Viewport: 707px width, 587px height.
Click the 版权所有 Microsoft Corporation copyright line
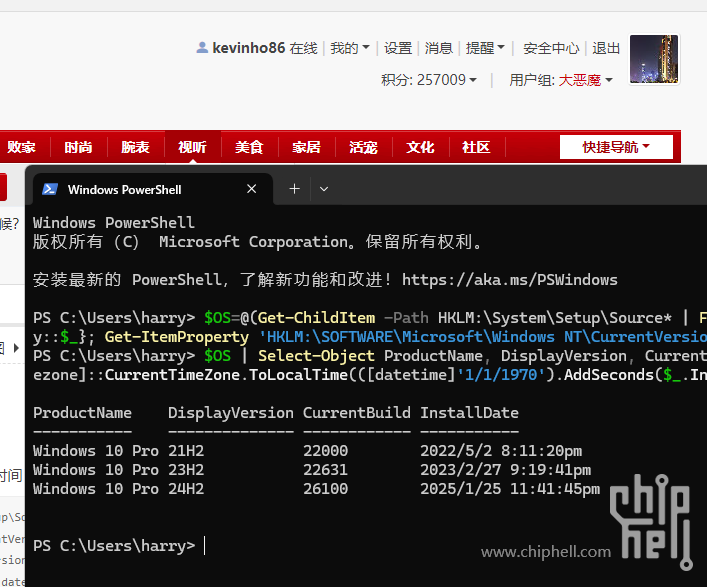[x=258, y=242]
